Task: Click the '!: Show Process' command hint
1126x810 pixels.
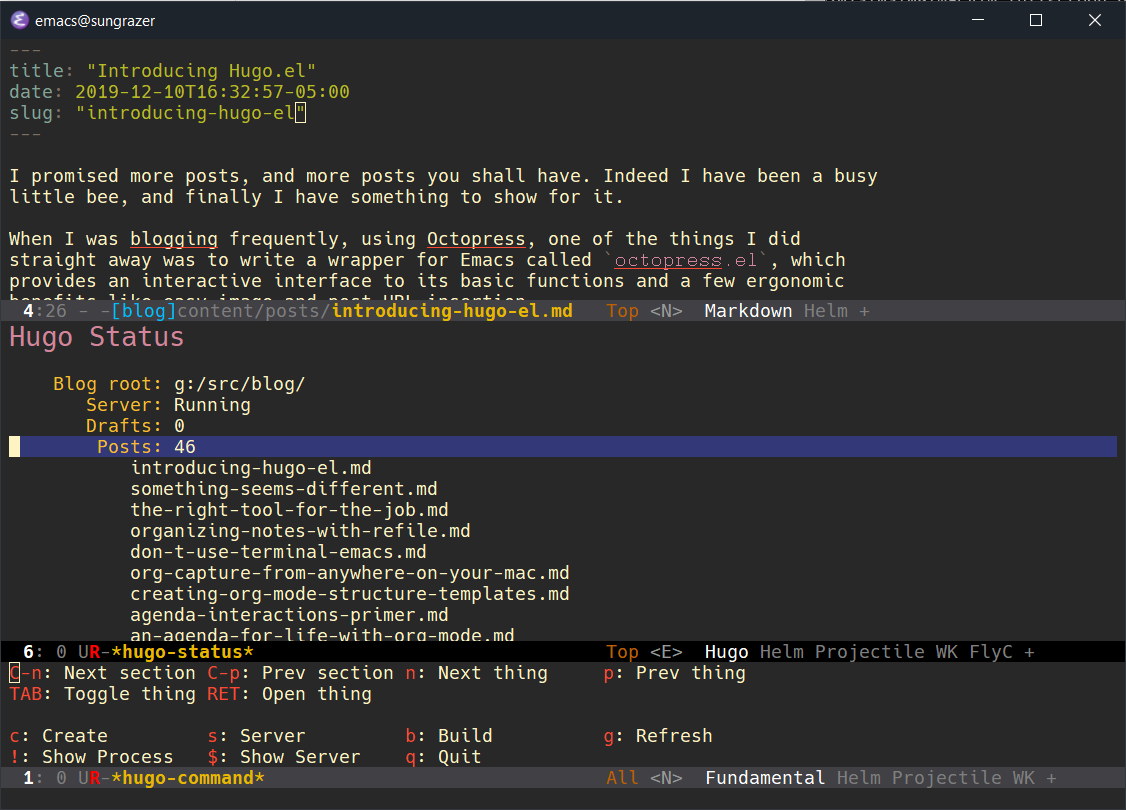Action: pyautogui.click(x=91, y=757)
